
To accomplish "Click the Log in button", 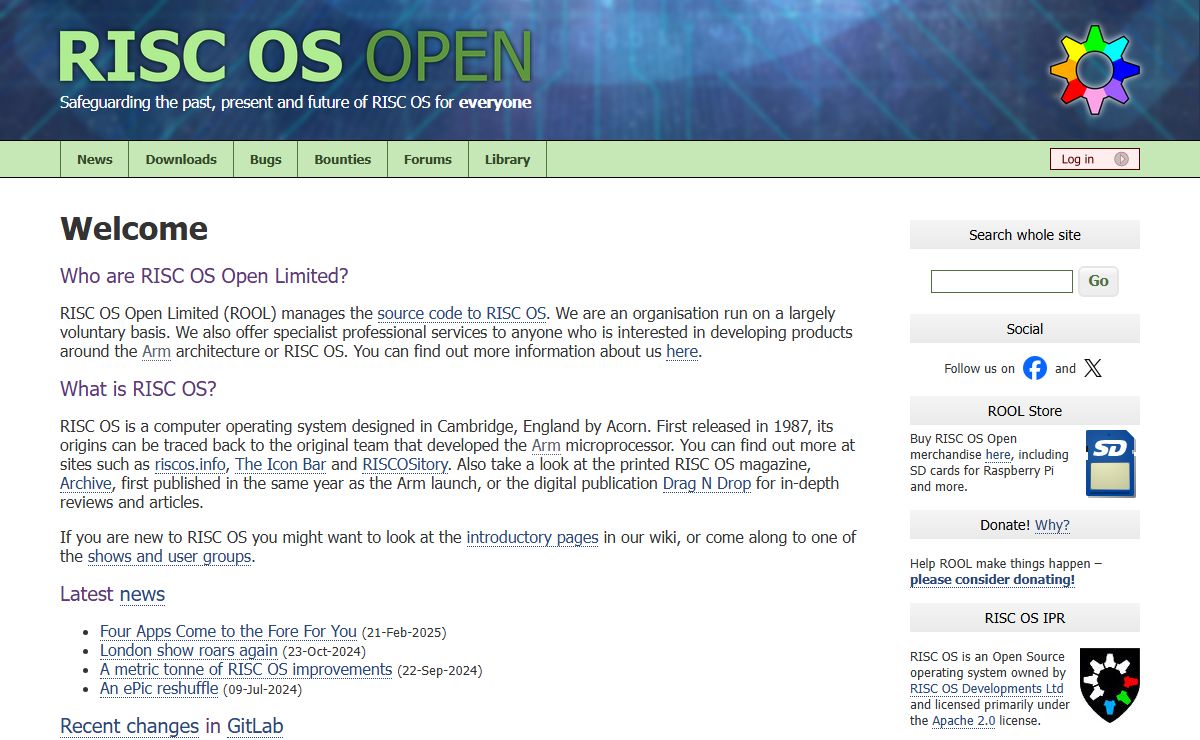I will click(1094, 159).
